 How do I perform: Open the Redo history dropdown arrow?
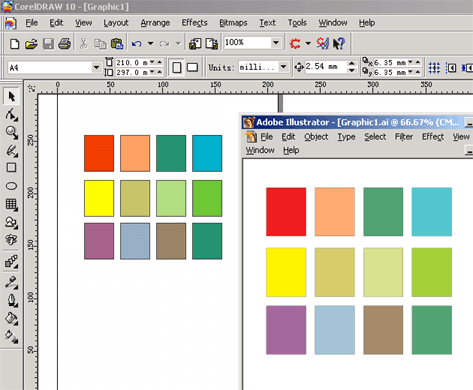(178, 43)
